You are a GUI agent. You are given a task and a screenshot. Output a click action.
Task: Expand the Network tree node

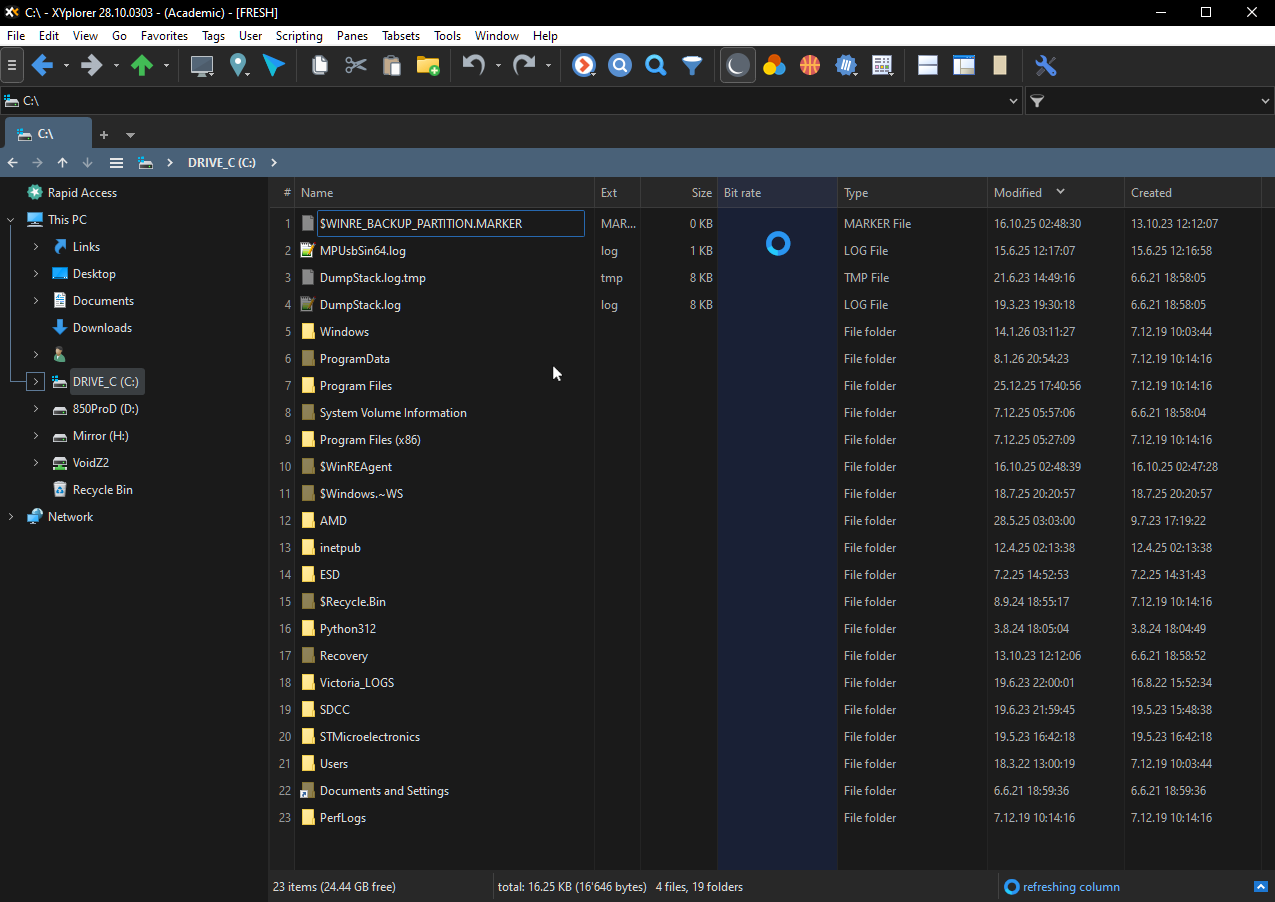click(x=11, y=517)
